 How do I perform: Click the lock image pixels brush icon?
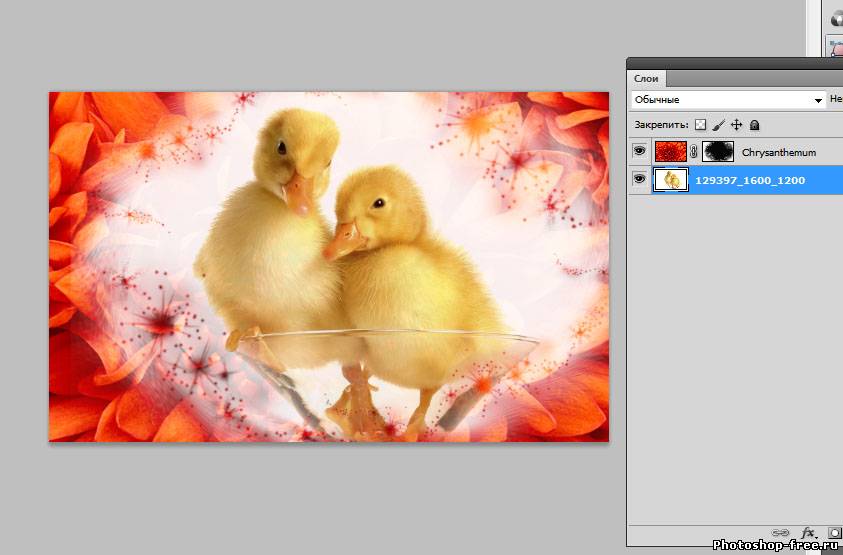coord(718,125)
